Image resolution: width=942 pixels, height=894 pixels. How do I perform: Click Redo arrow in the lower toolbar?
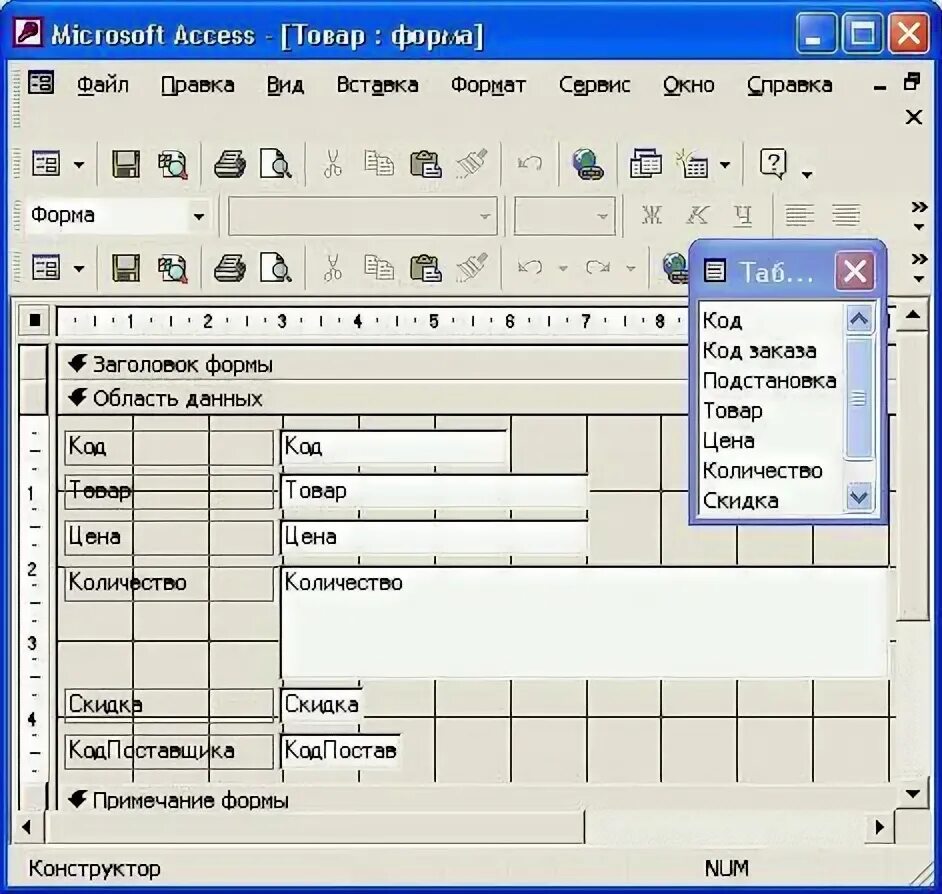[598, 267]
